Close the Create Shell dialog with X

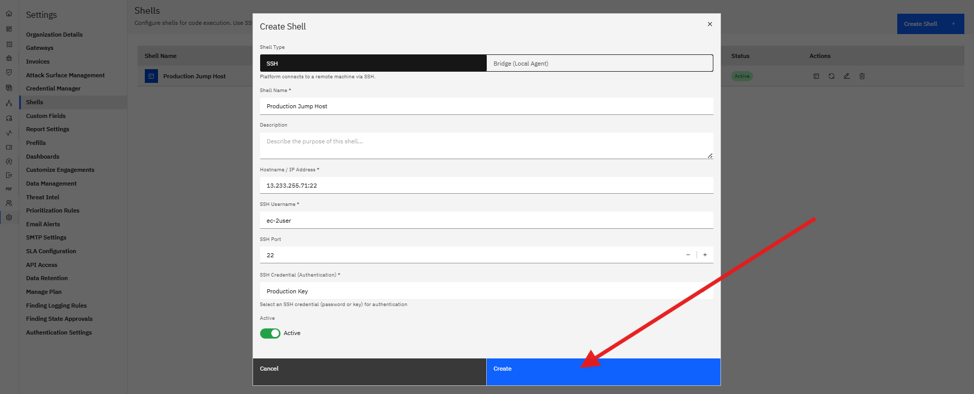coord(710,24)
